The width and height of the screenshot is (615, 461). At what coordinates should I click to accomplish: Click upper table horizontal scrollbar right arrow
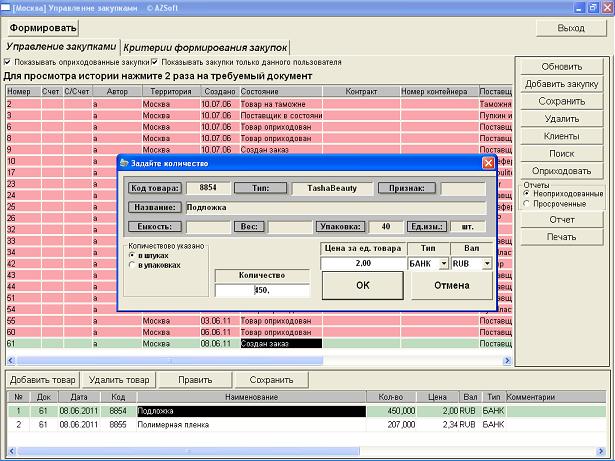click(508, 360)
